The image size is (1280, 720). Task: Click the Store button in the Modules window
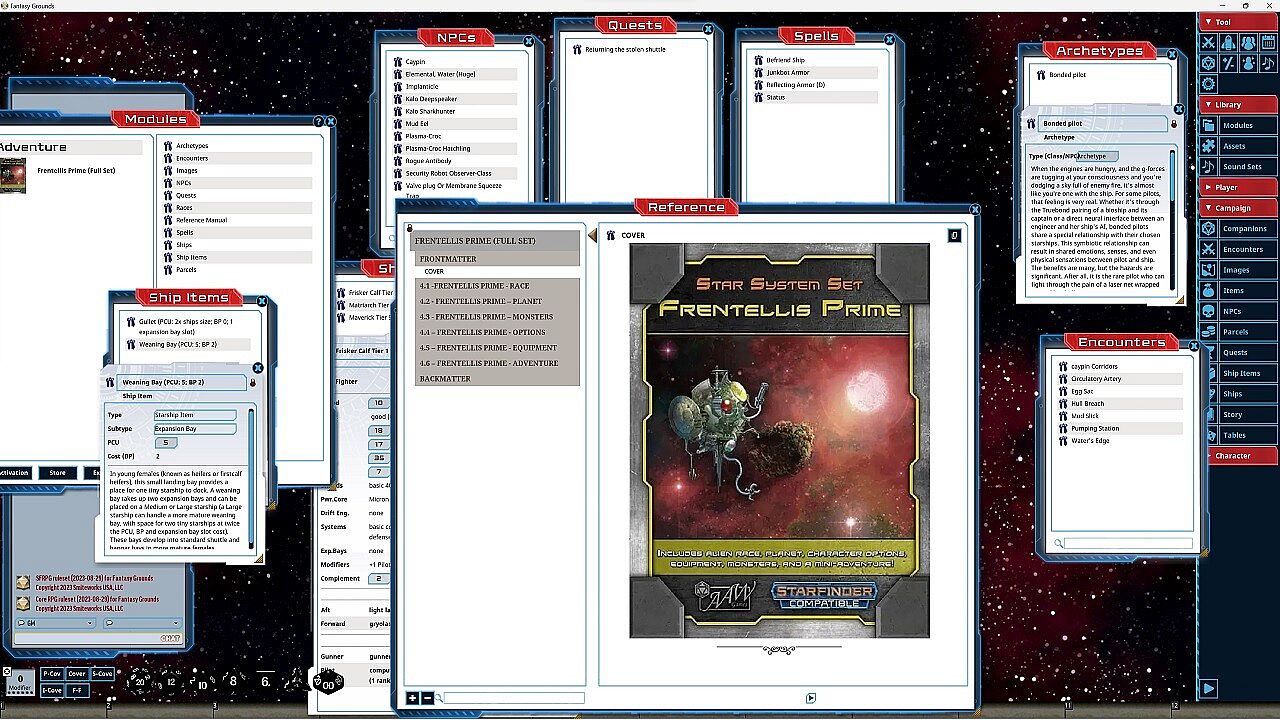coord(57,473)
